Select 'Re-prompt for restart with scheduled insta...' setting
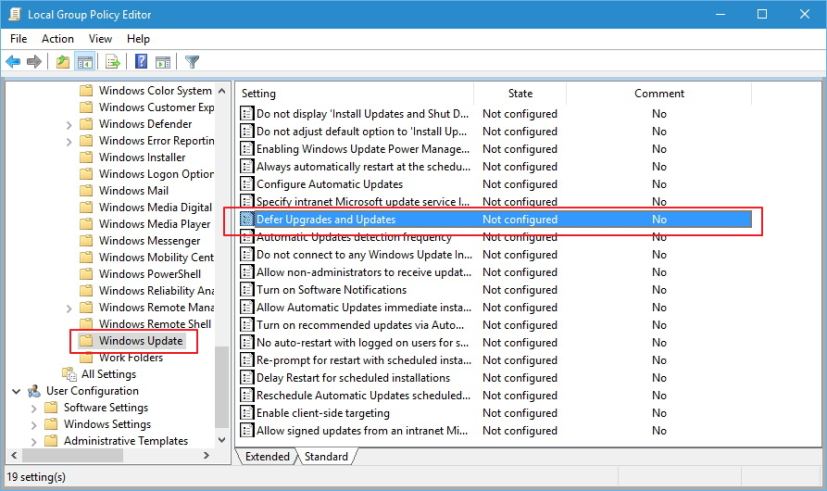The image size is (827, 491). pyautogui.click(x=364, y=360)
